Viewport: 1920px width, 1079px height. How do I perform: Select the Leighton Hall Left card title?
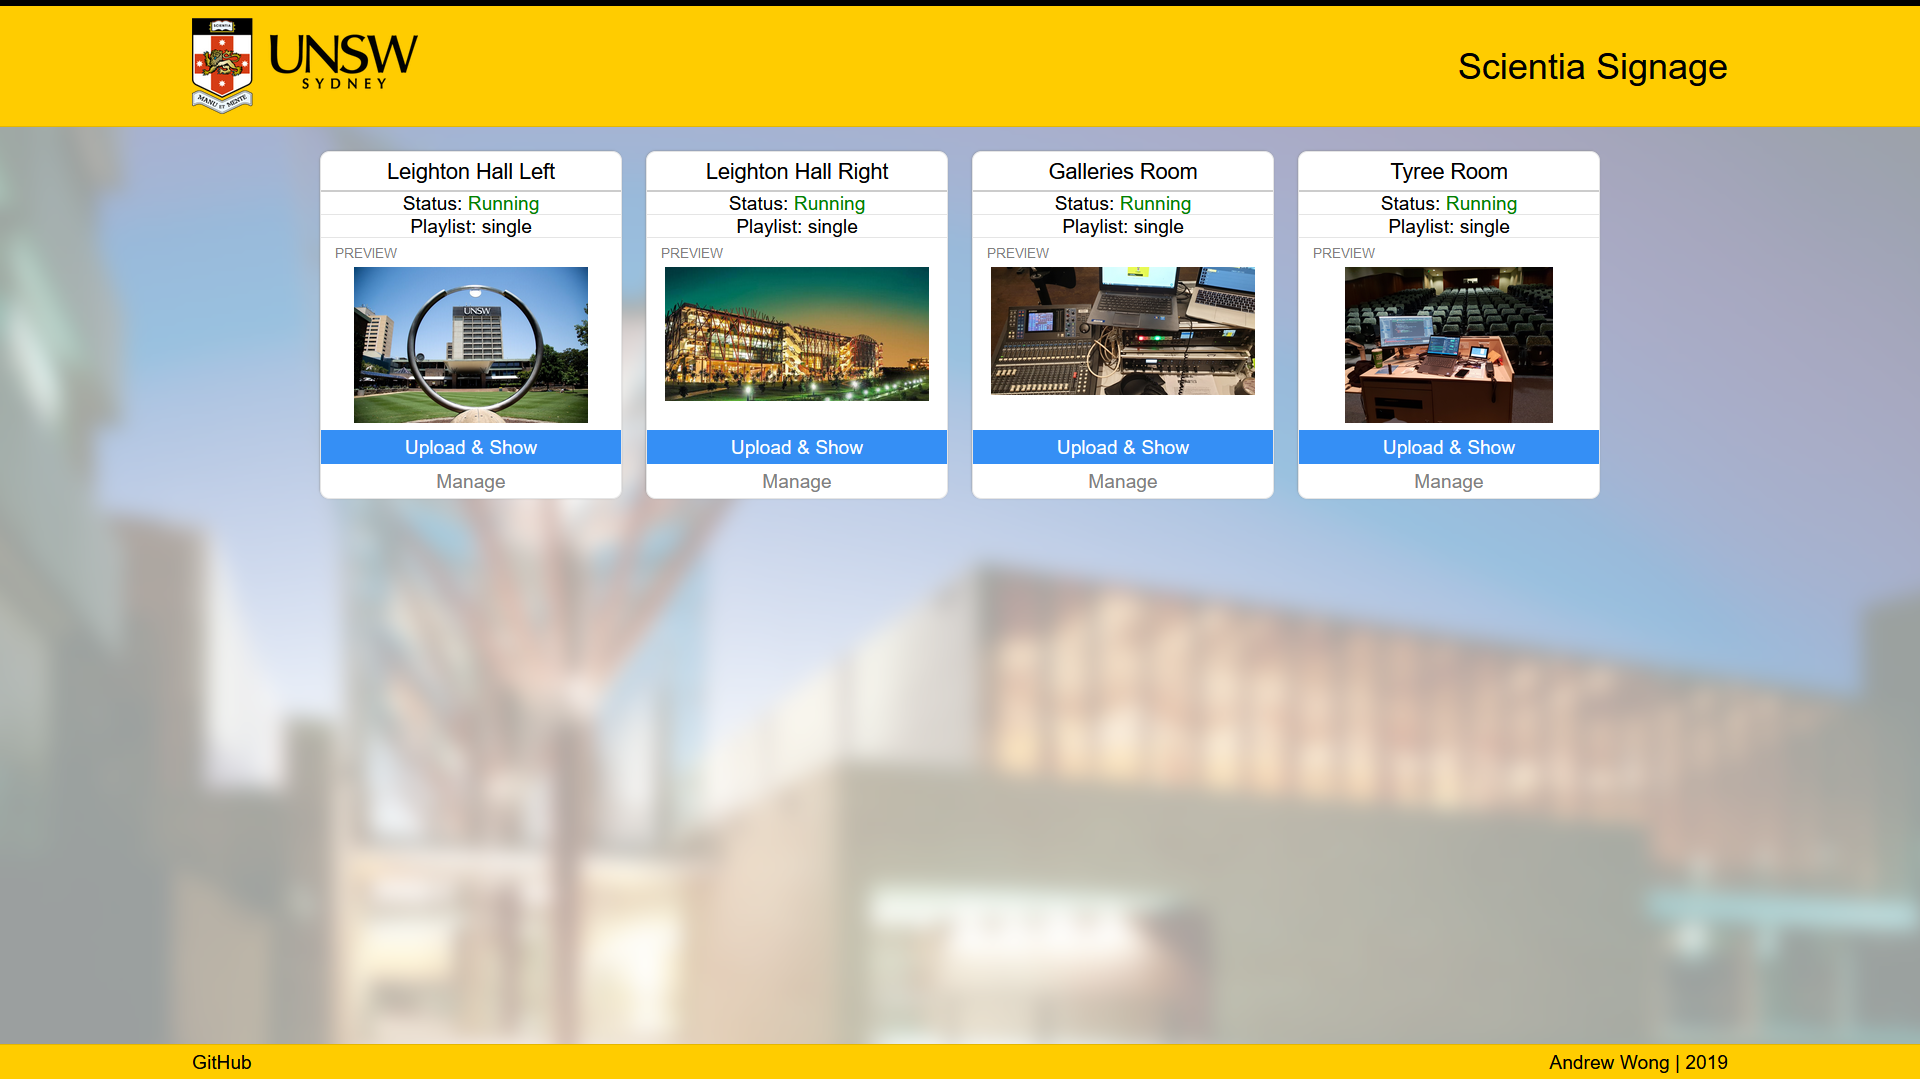pyautogui.click(x=471, y=171)
